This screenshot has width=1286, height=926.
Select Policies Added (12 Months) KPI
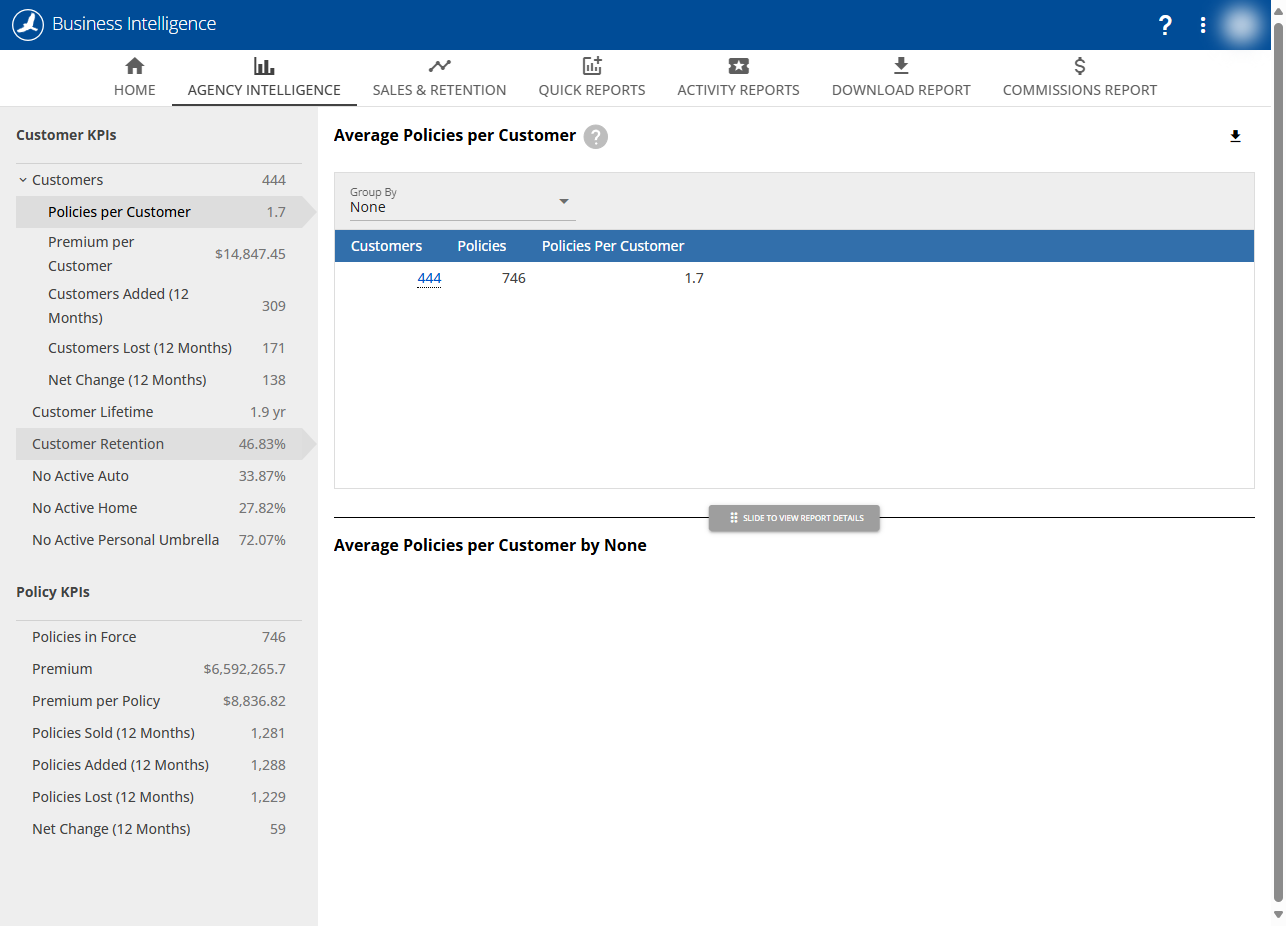158,765
